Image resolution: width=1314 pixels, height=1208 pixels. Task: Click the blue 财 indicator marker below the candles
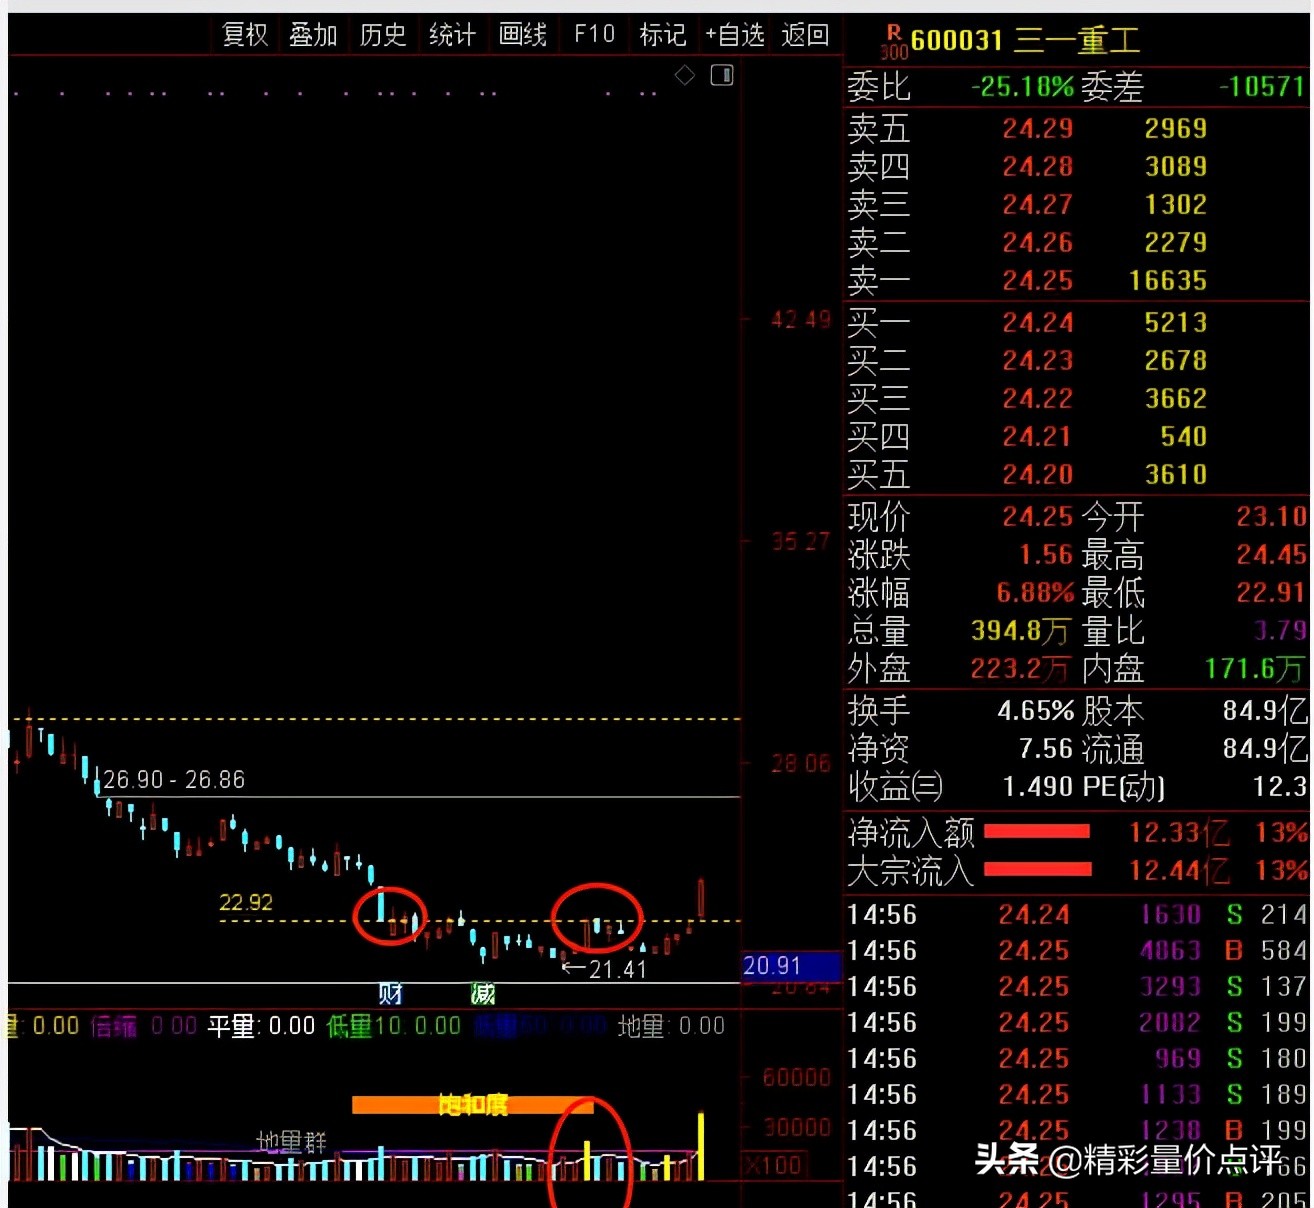pos(388,993)
